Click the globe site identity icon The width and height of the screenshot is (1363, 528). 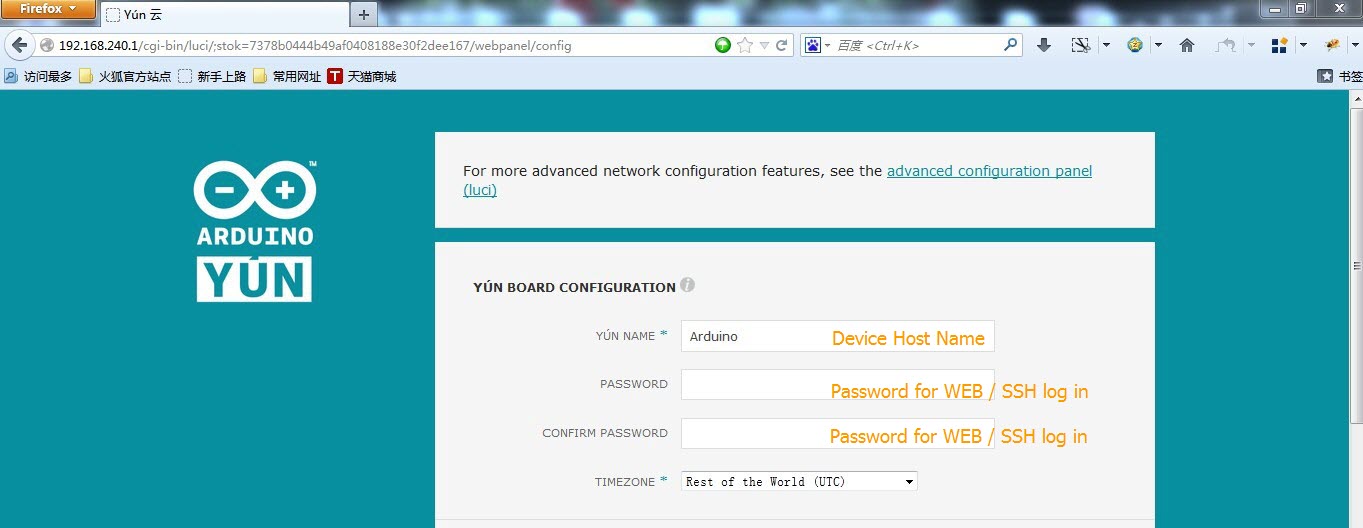tap(46, 45)
